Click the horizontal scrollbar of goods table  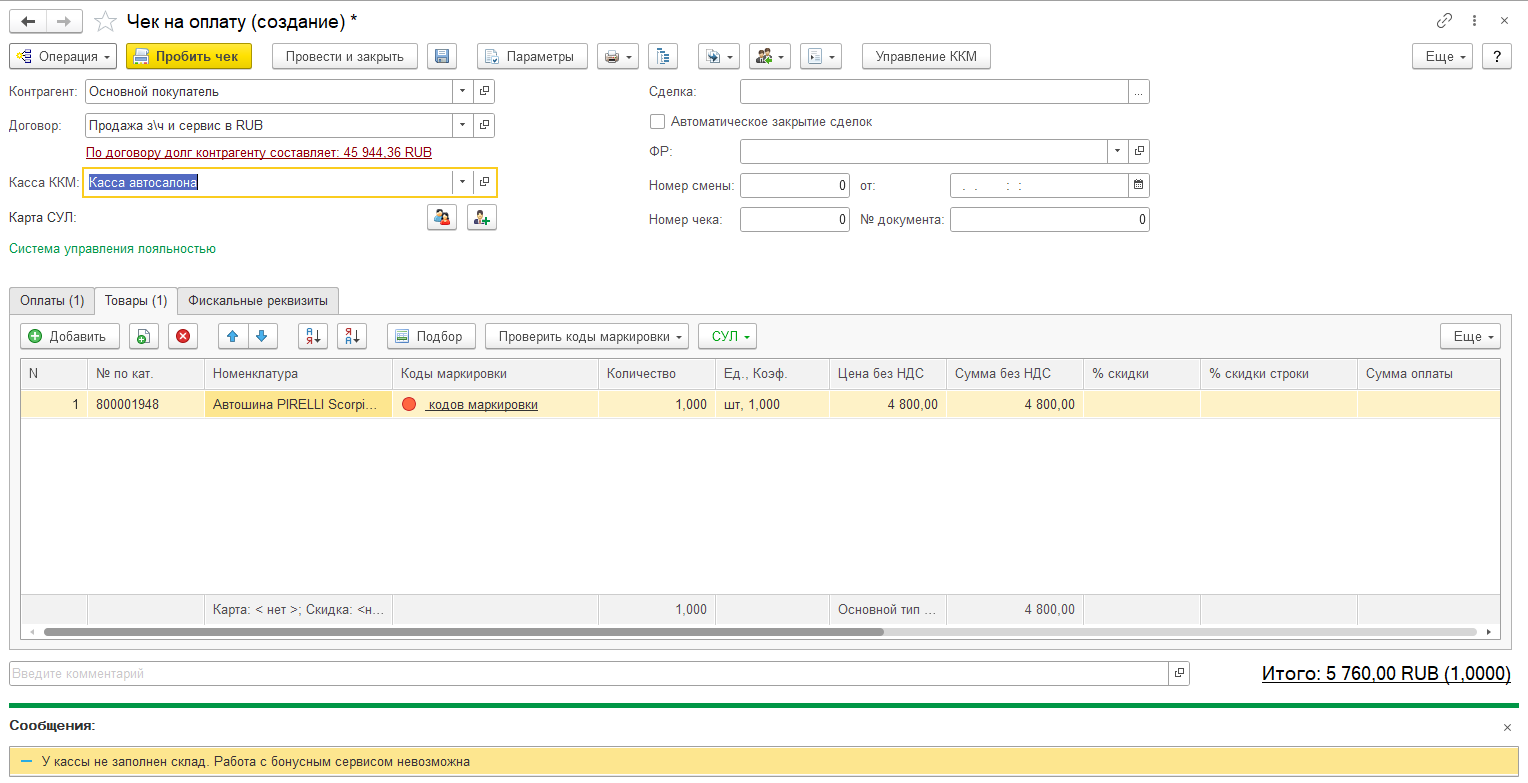coord(463,632)
